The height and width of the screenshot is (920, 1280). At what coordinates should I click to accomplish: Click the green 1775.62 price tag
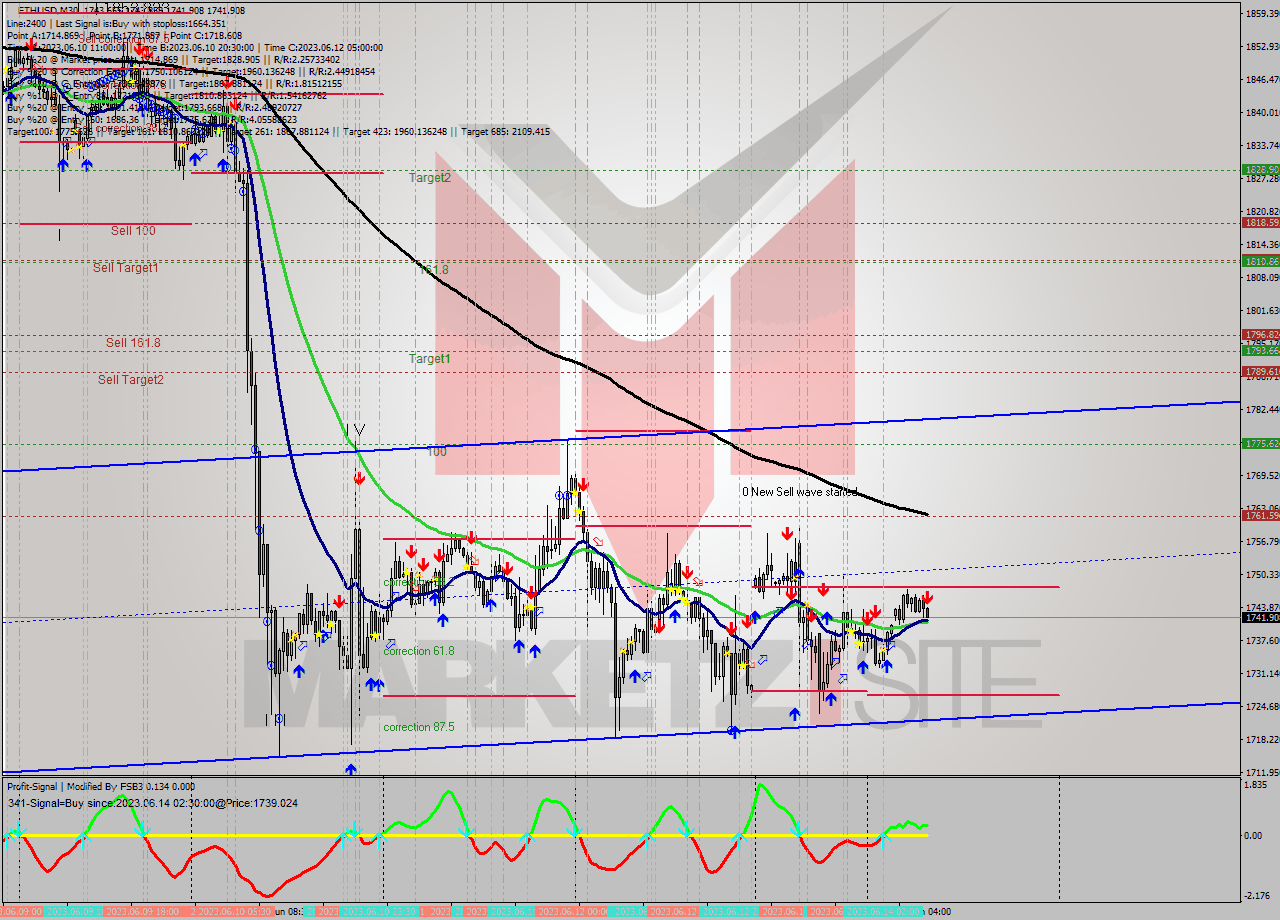[x=1261, y=444]
